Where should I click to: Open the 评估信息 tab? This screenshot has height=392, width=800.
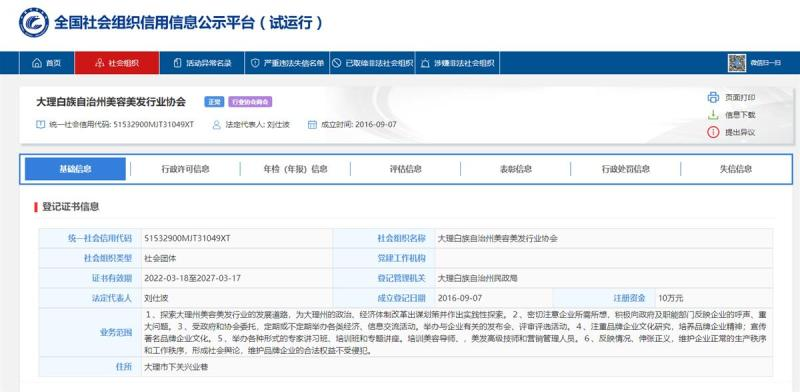click(406, 169)
